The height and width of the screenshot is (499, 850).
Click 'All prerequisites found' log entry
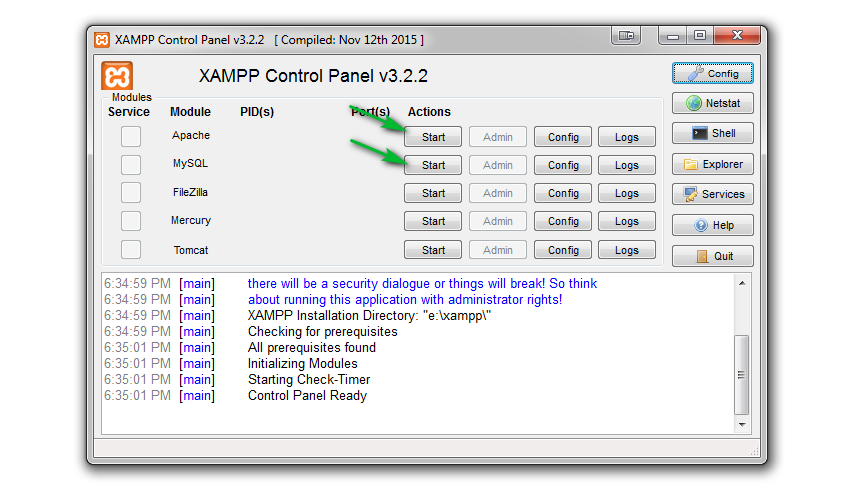pos(312,347)
